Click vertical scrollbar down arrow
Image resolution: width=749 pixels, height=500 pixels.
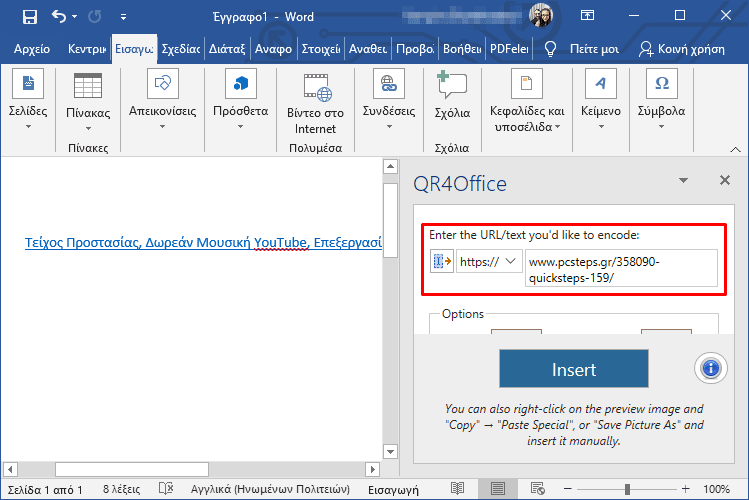pyautogui.click(x=390, y=451)
